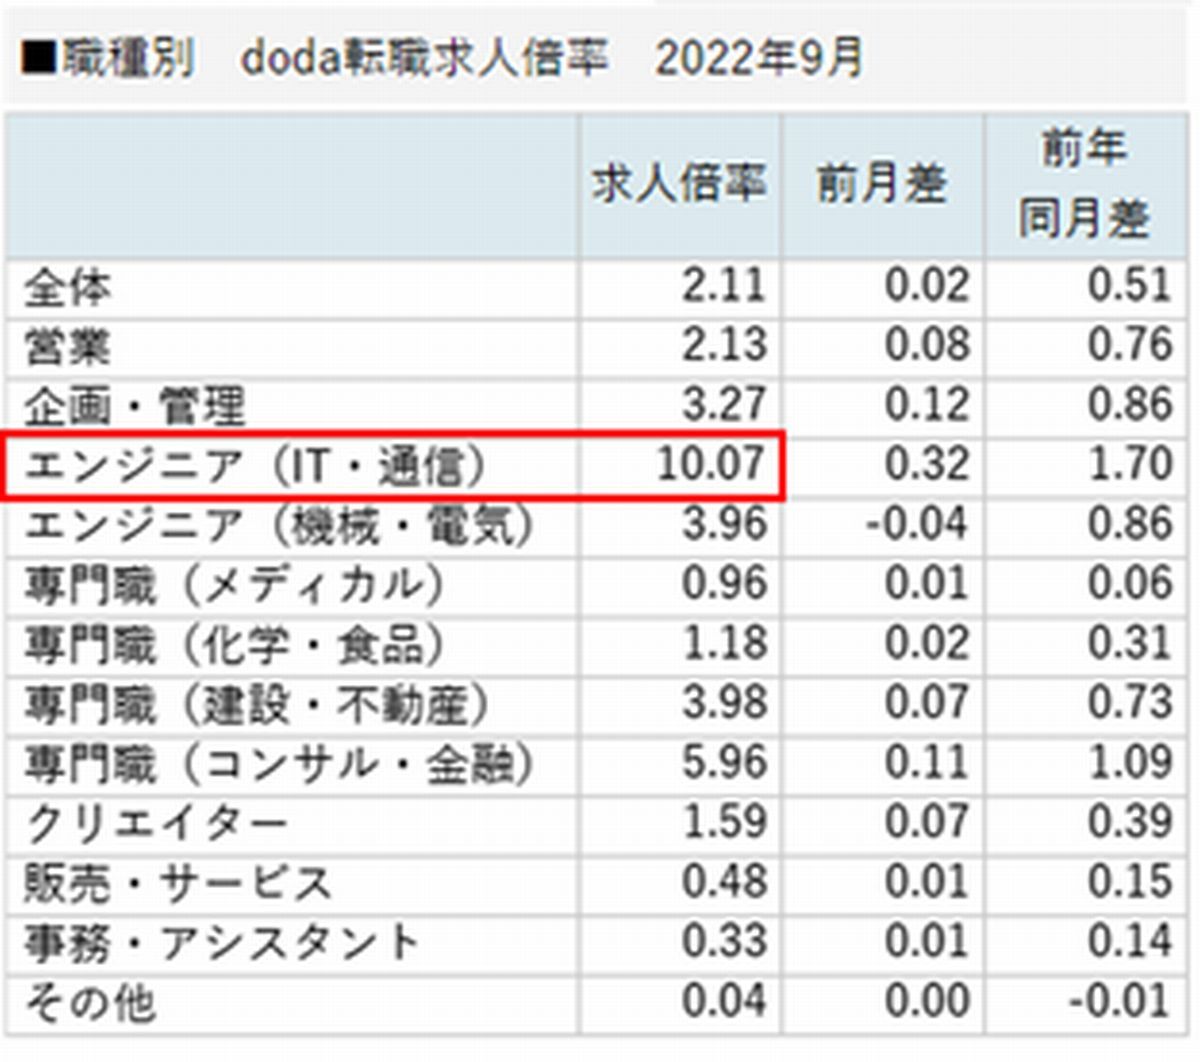Click the value '5.96' for 専門職(コンサル・金融)
Image resolution: width=1200 pixels, height=1062 pixels.
click(725, 762)
